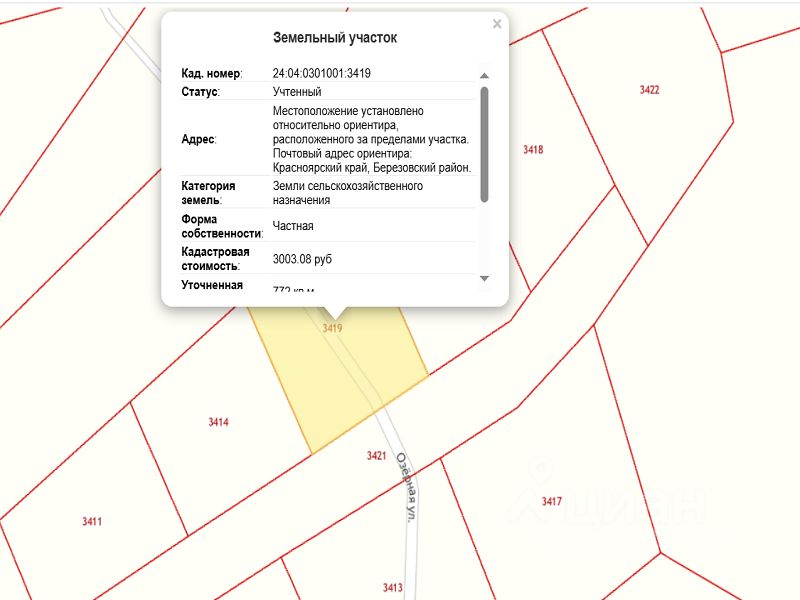The width and height of the screenshot is (800, 600).
Task: Click the Озёрная ул. street label
Action: (407, 487)
